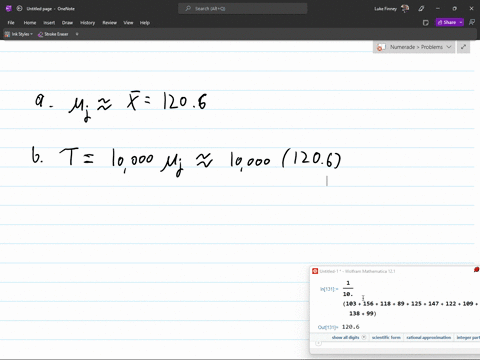
Task: Open the Numerade > Problems notebook dropdown
Action: point(414,47)
